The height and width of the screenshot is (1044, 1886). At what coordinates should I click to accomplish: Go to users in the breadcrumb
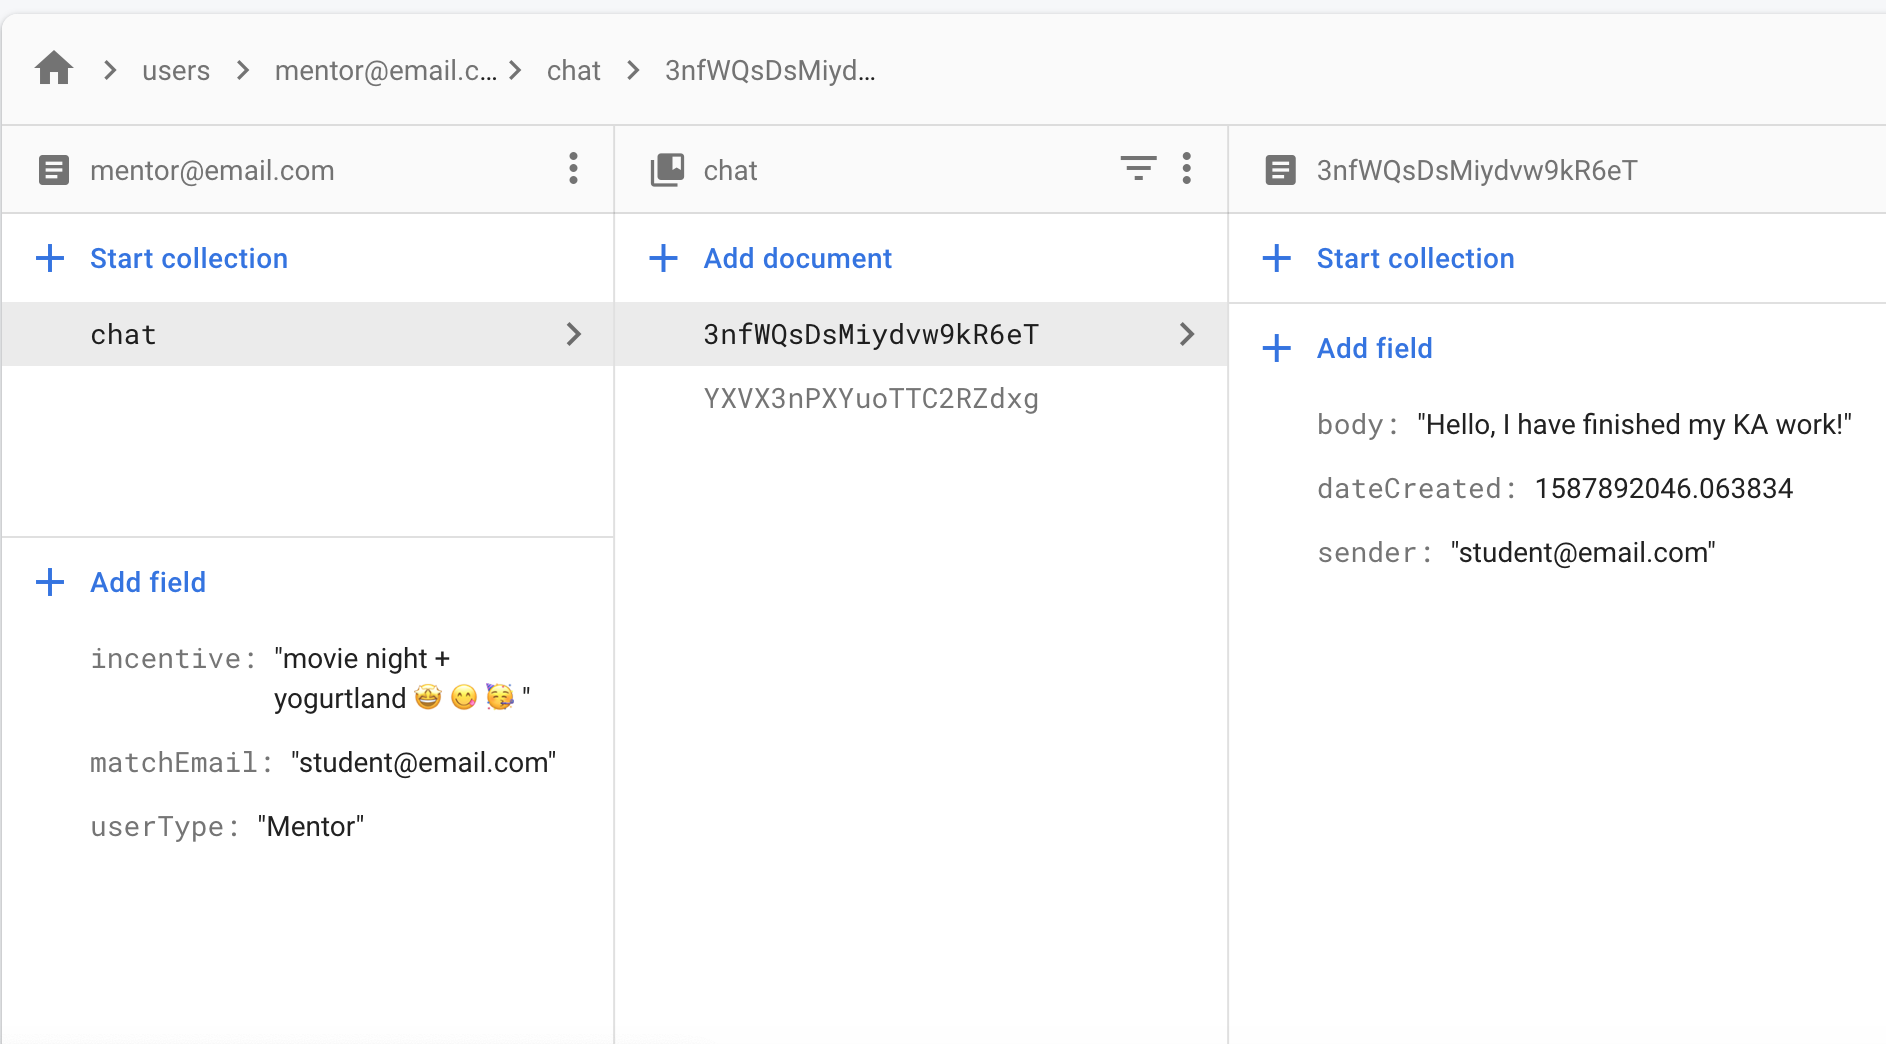click(176, 71)
